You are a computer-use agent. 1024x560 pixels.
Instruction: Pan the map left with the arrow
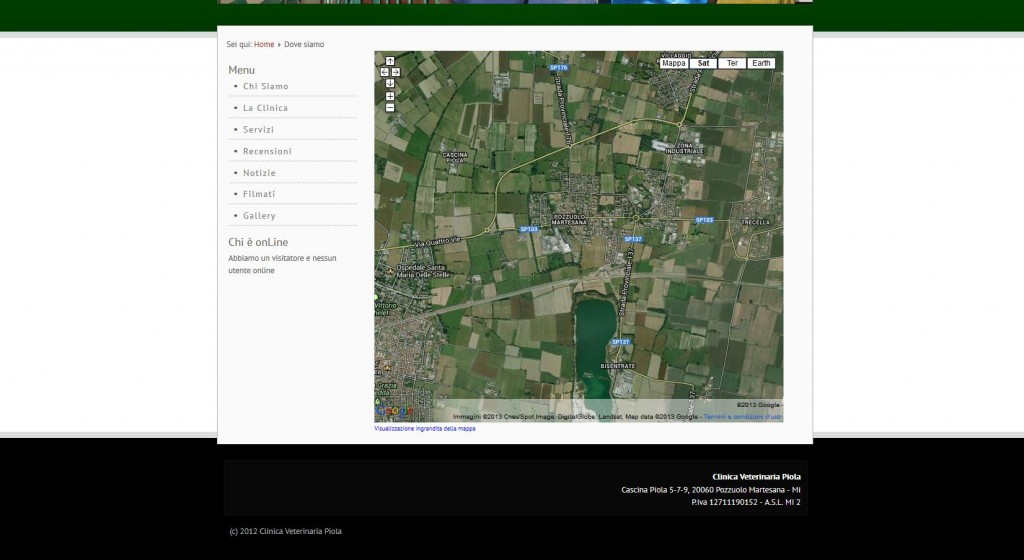click(x=384, y=72)
